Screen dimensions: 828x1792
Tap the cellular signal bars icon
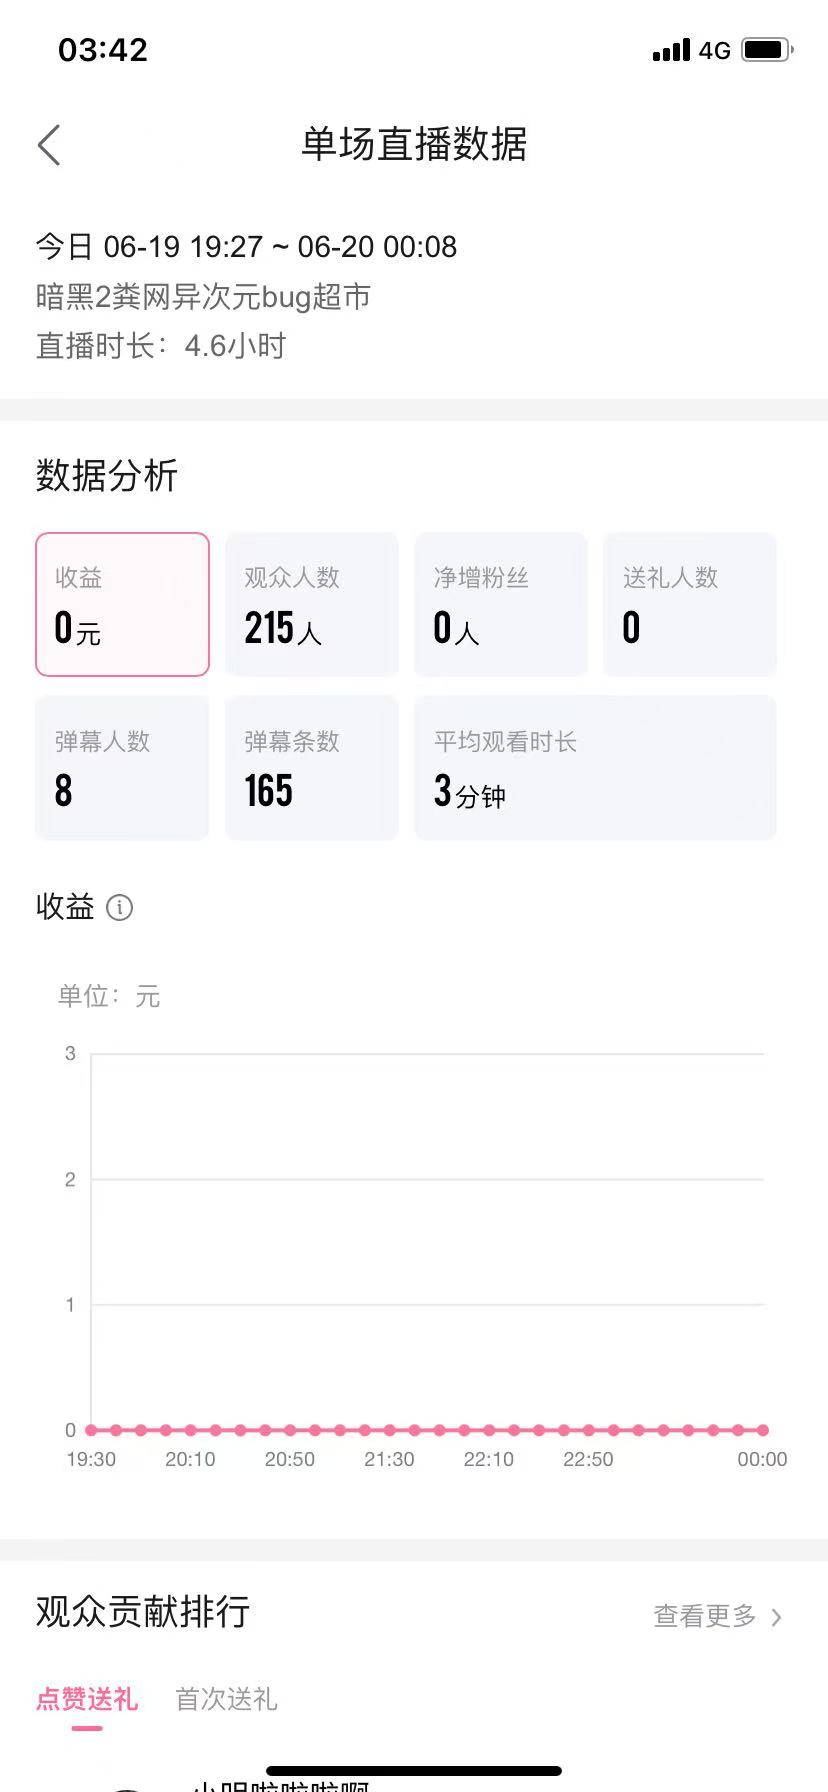pyautogui.click(x=671, y=50)
